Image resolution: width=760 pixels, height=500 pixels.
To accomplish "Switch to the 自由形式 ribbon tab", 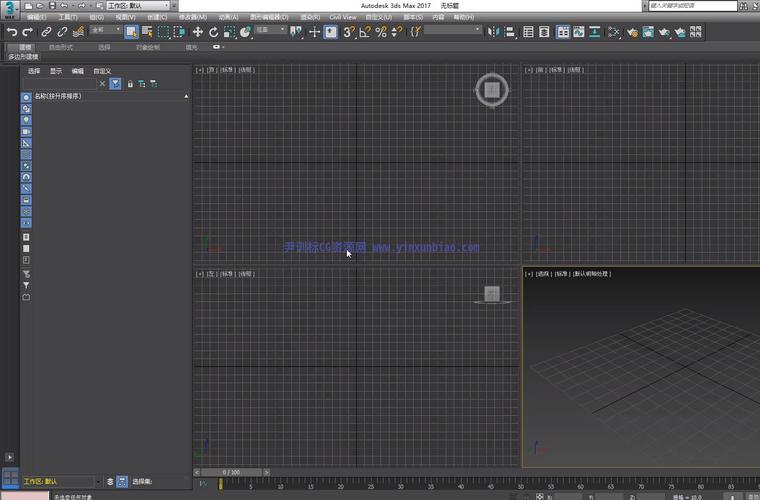I will pyautogui.click(x=61, y=47).
